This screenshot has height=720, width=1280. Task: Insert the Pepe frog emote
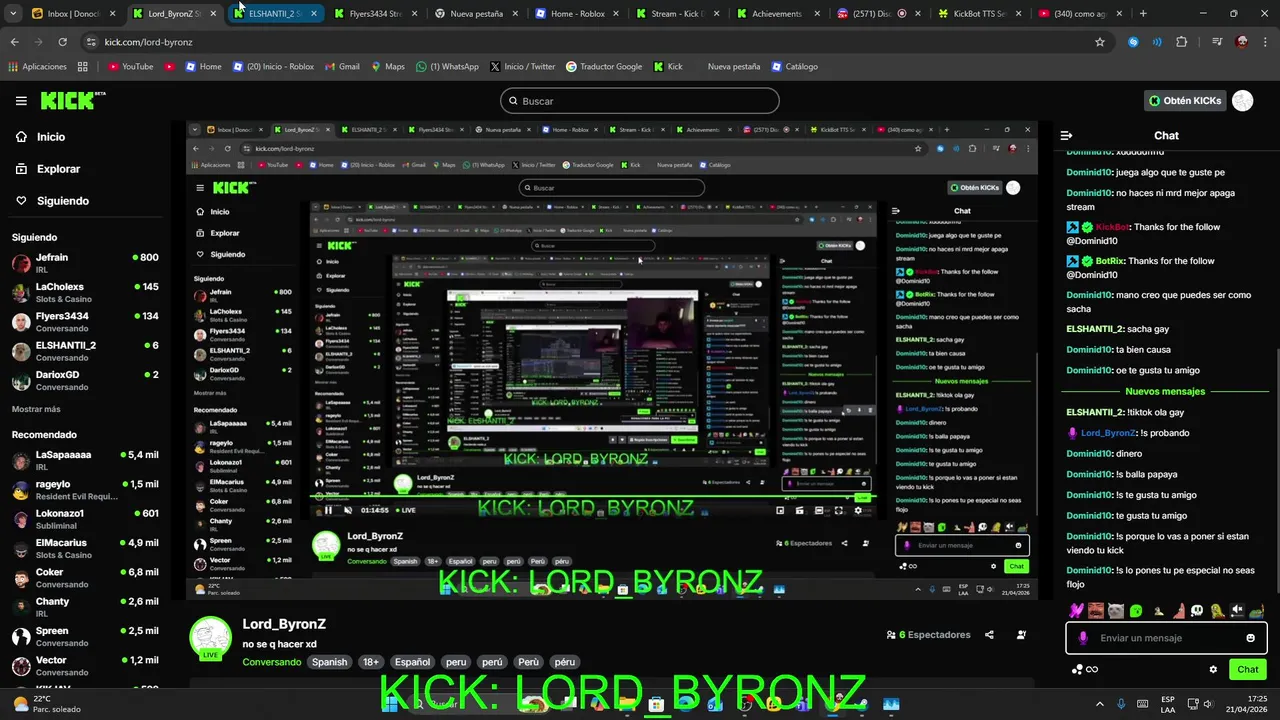pyautogui.click(x=1257, y=611)
